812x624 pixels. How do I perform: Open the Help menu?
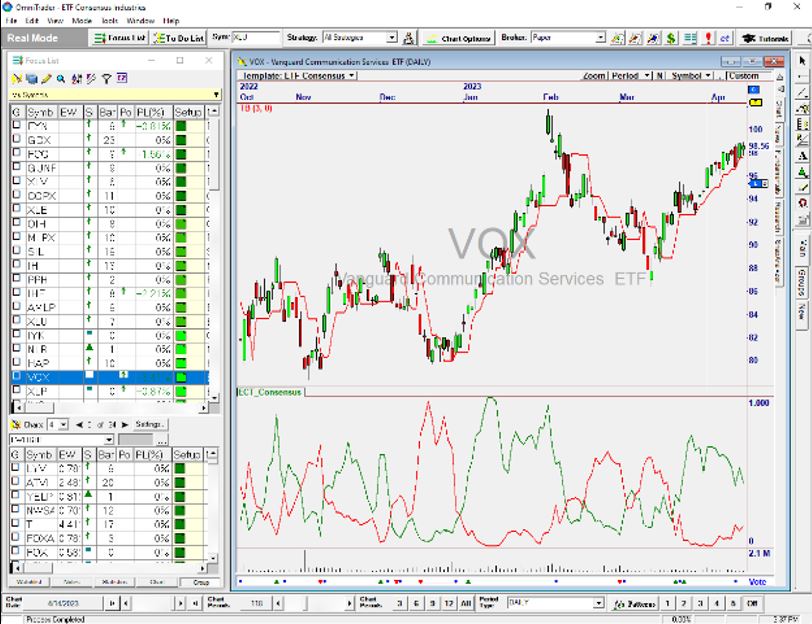171,21
